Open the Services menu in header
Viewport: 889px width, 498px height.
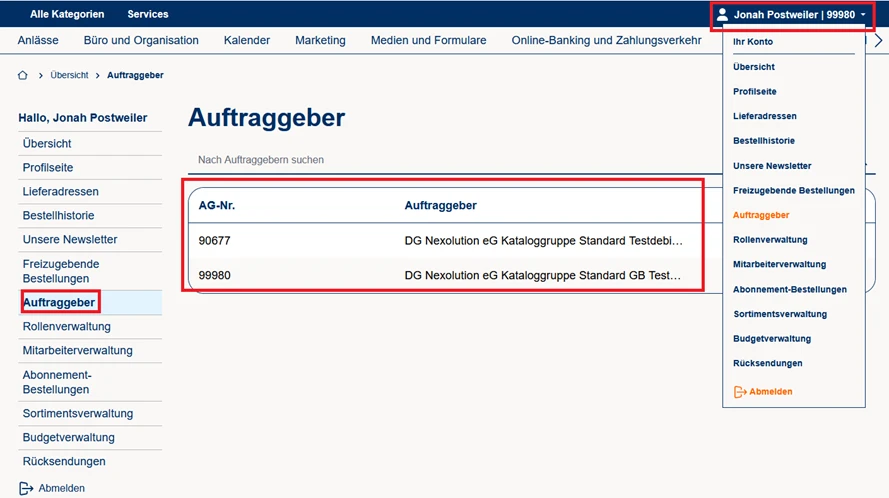point(148,14)
